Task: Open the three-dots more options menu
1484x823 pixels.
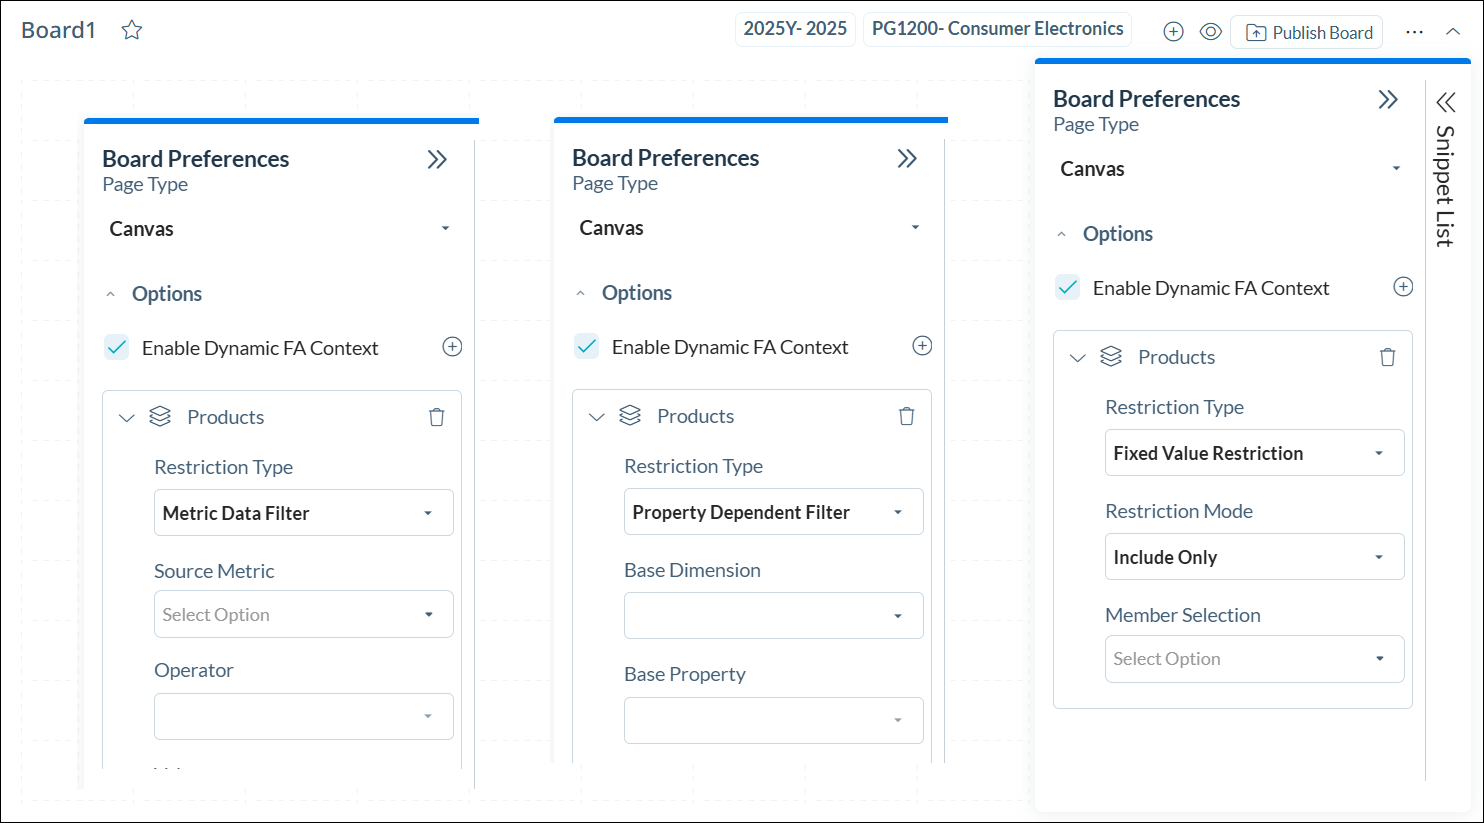Action: (1414, 32)
